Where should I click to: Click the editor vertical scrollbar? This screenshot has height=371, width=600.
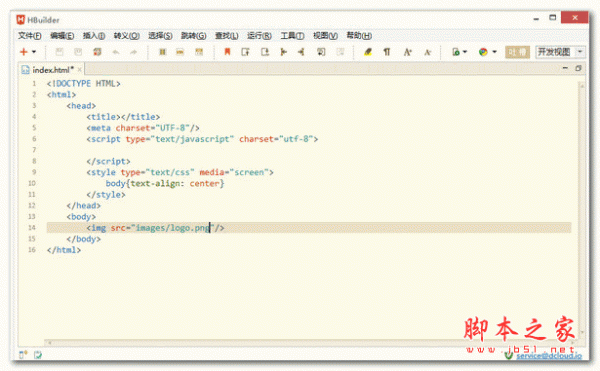point(582,208)
